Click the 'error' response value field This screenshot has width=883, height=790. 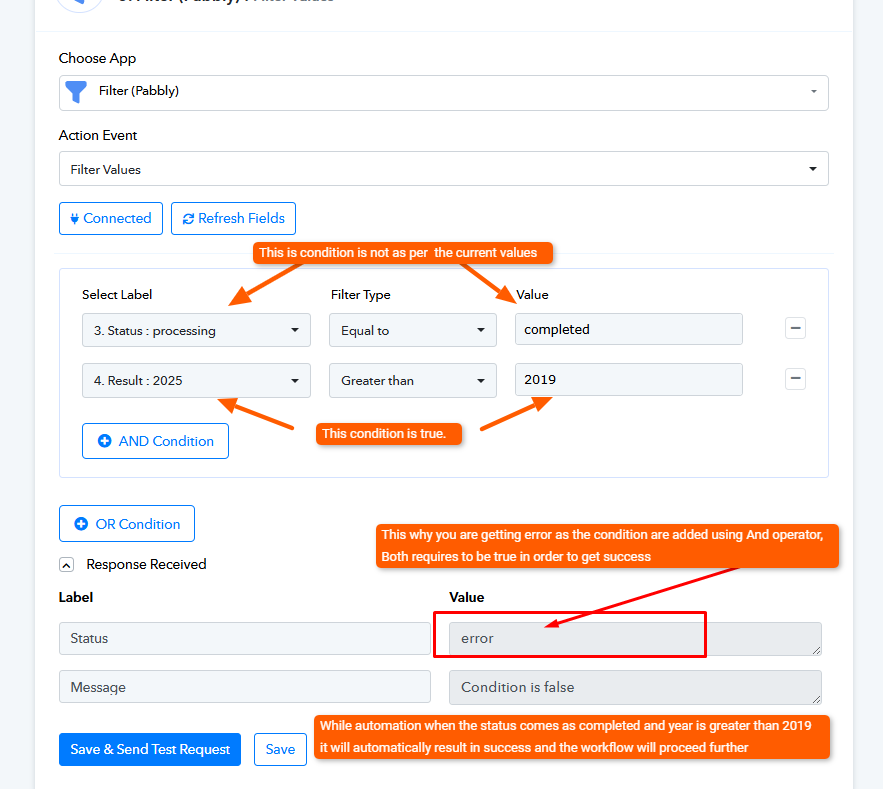(635, 639)
